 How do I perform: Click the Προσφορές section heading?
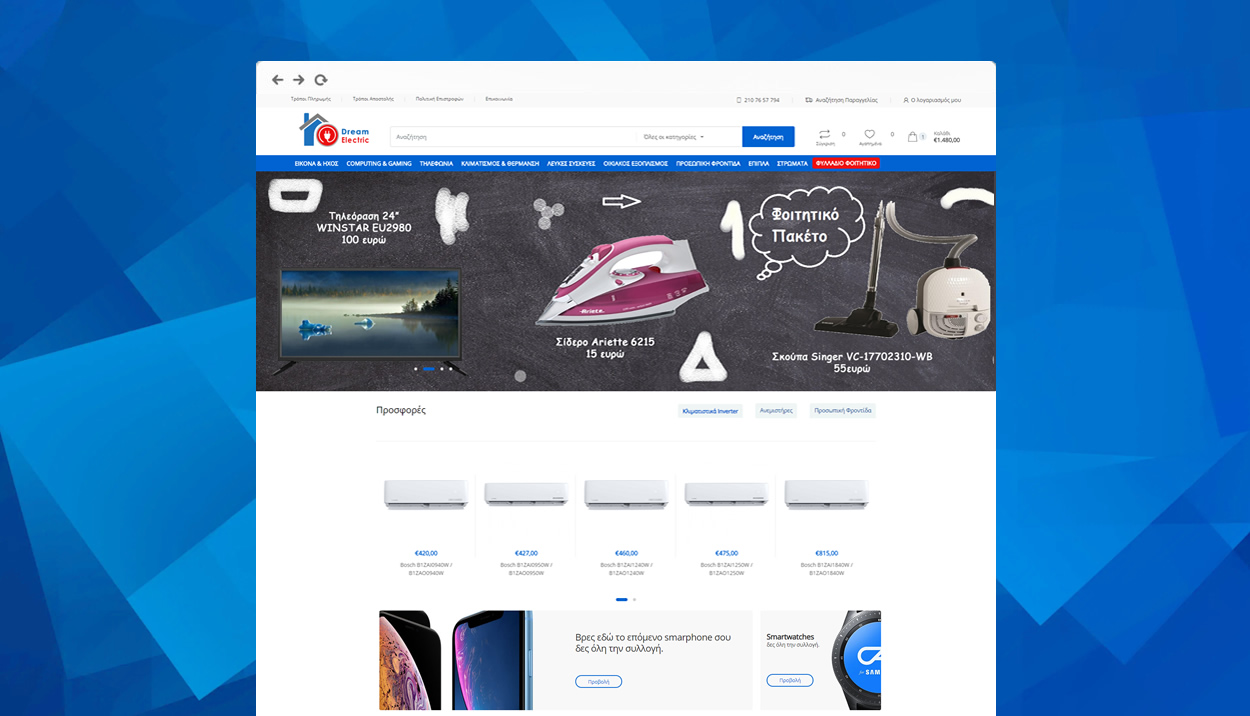pos(401,410)
